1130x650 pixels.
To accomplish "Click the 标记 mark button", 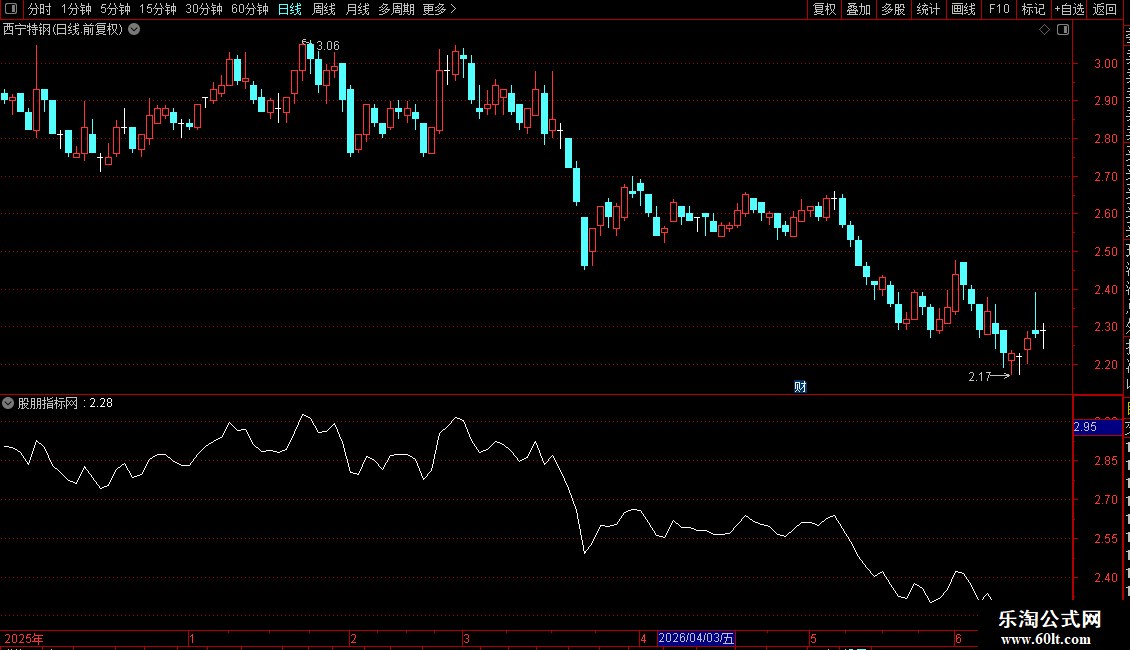I will 1033,9.
